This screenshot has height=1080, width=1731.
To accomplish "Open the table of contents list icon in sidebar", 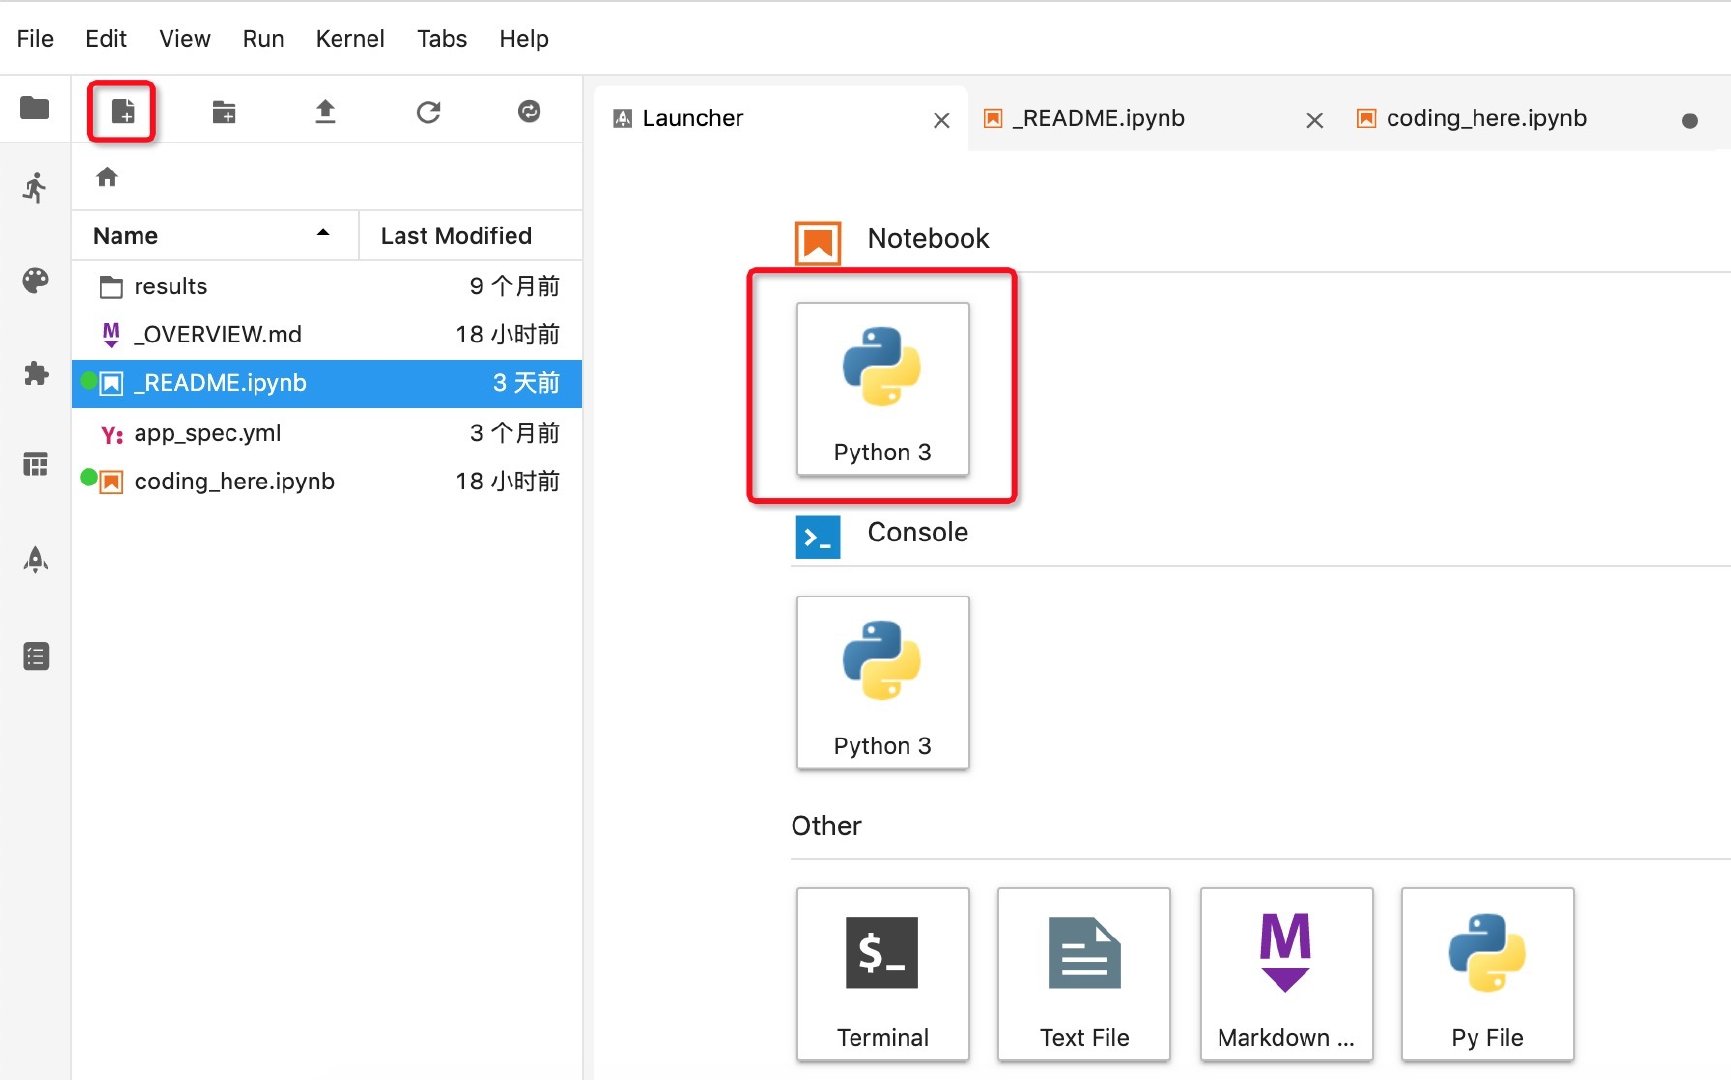I will click(x=35, y=656).
